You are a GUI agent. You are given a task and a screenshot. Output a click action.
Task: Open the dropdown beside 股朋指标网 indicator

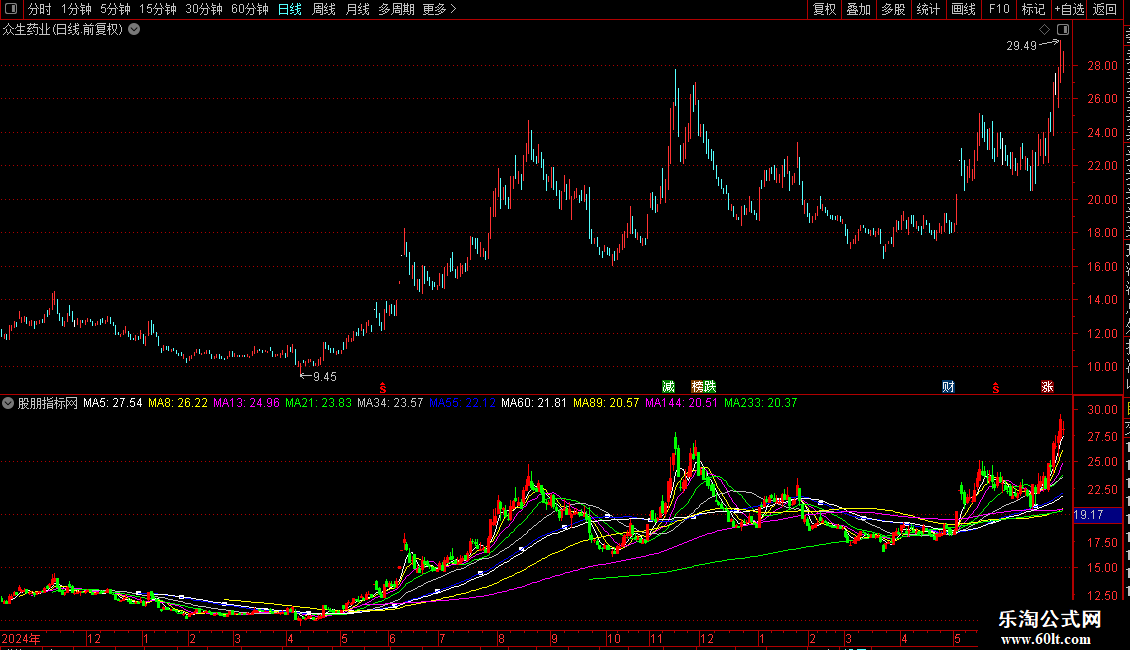tap(8, 403)
